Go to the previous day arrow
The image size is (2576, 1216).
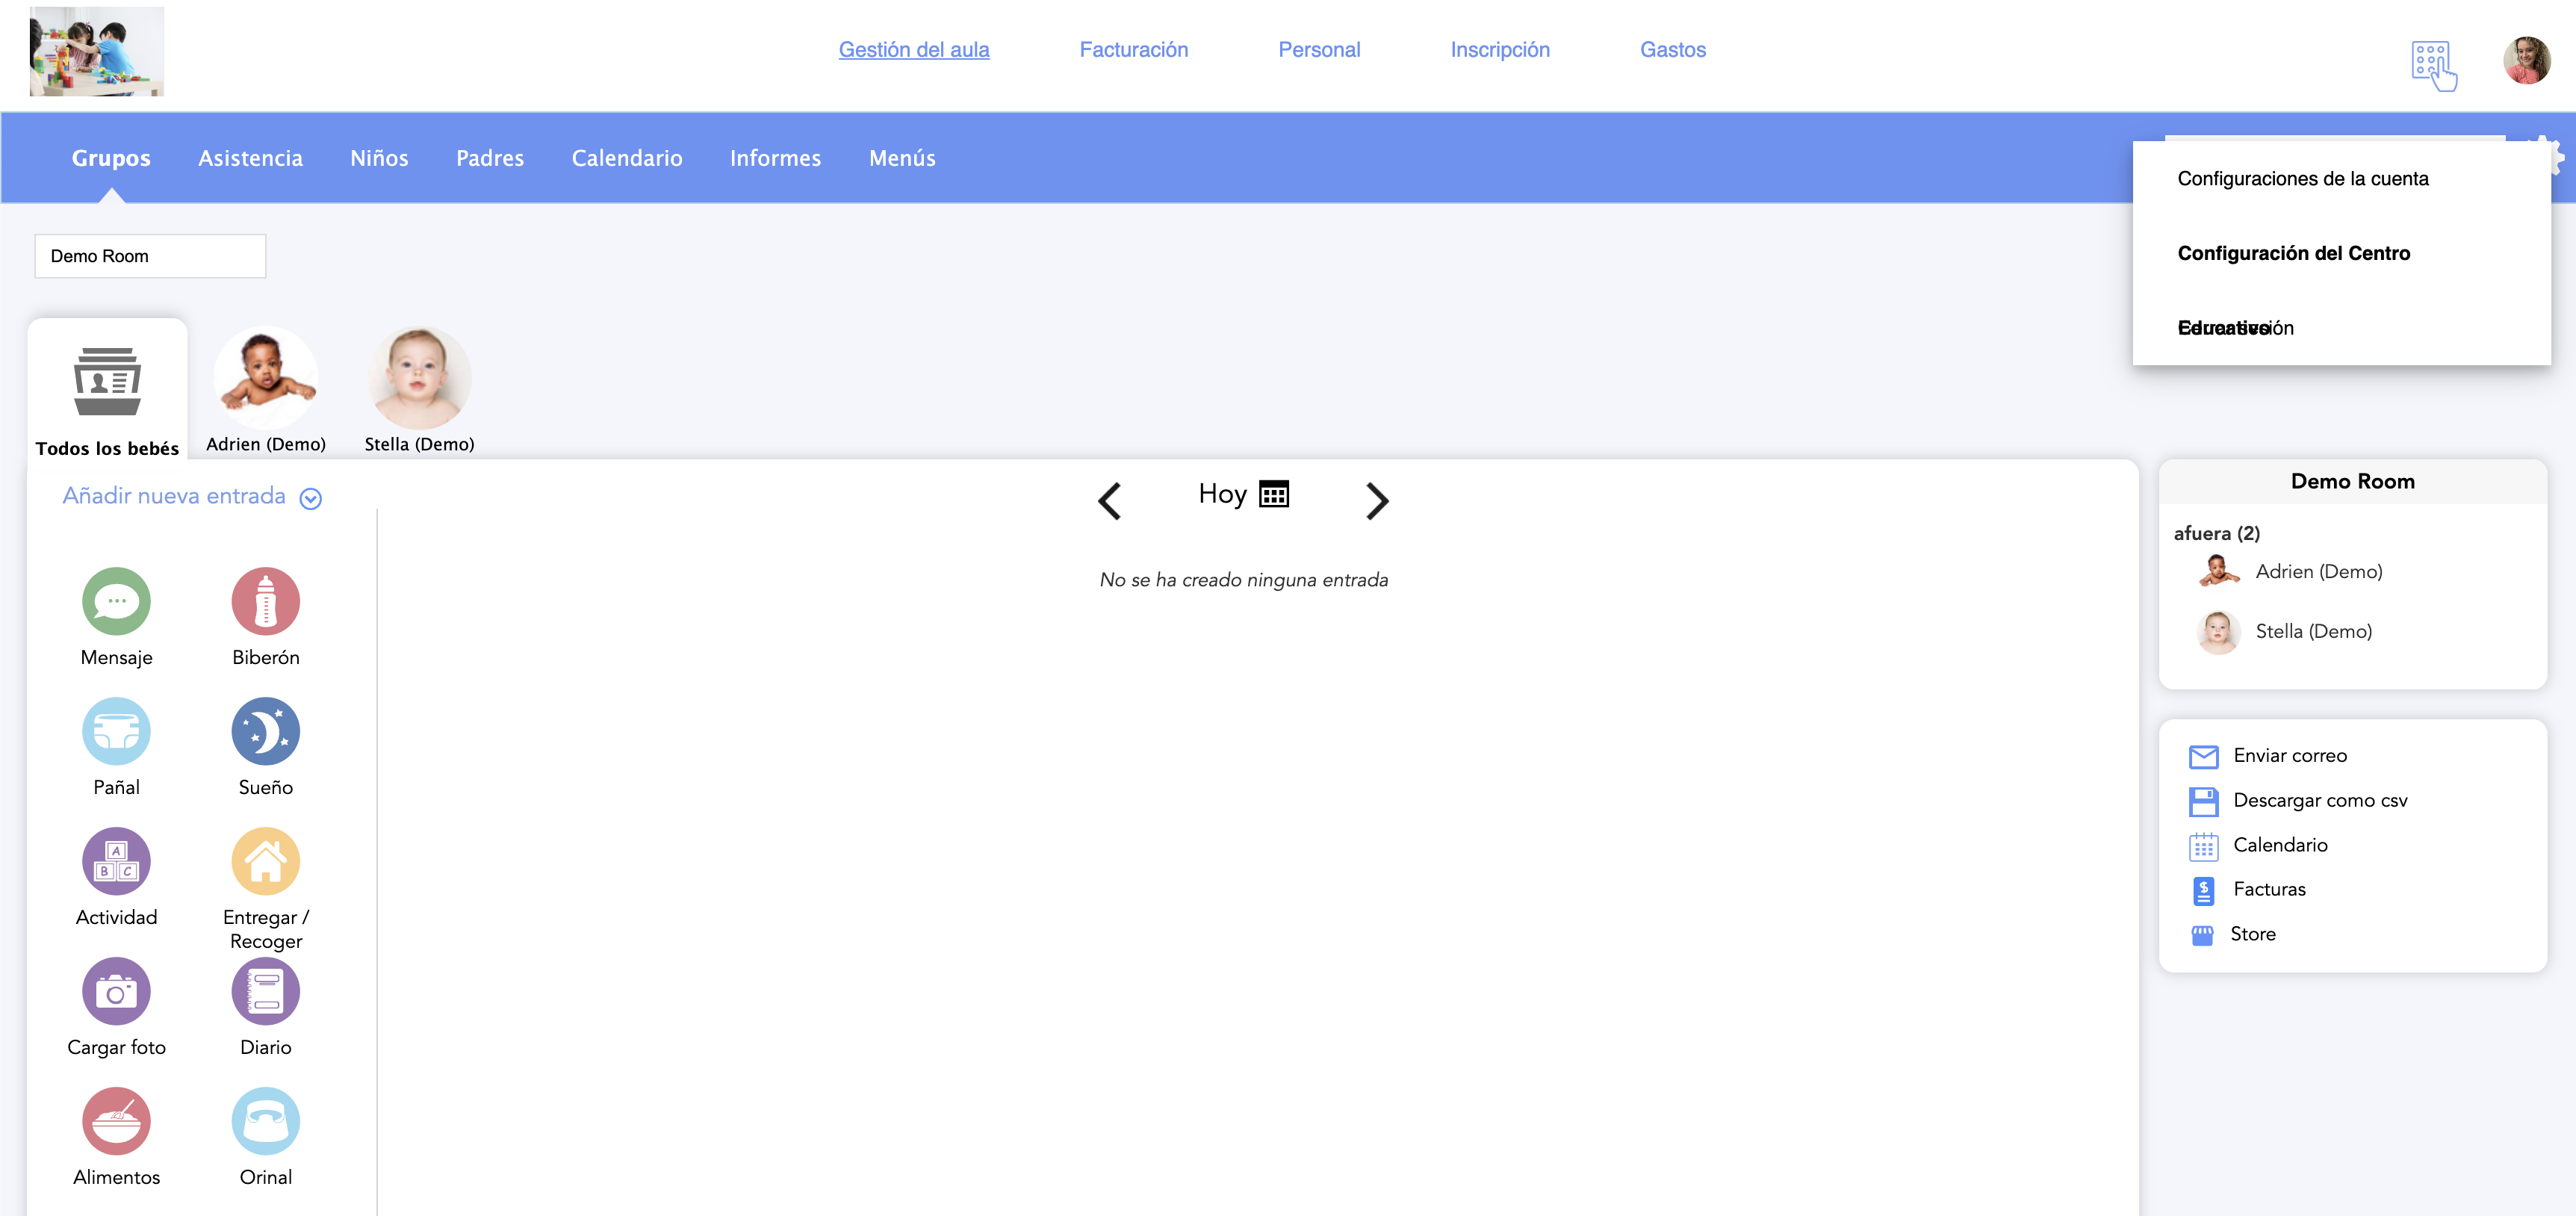tap(1109, 500)
